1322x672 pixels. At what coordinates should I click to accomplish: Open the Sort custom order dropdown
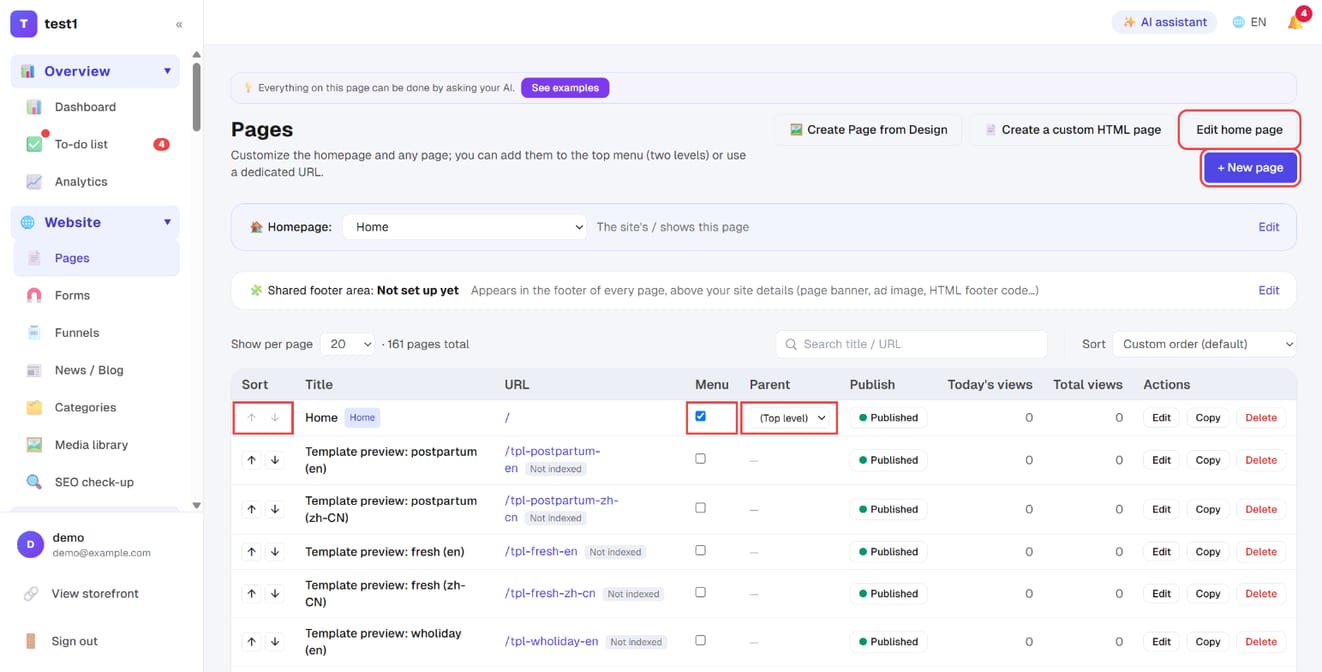[x=1204, y=344]
